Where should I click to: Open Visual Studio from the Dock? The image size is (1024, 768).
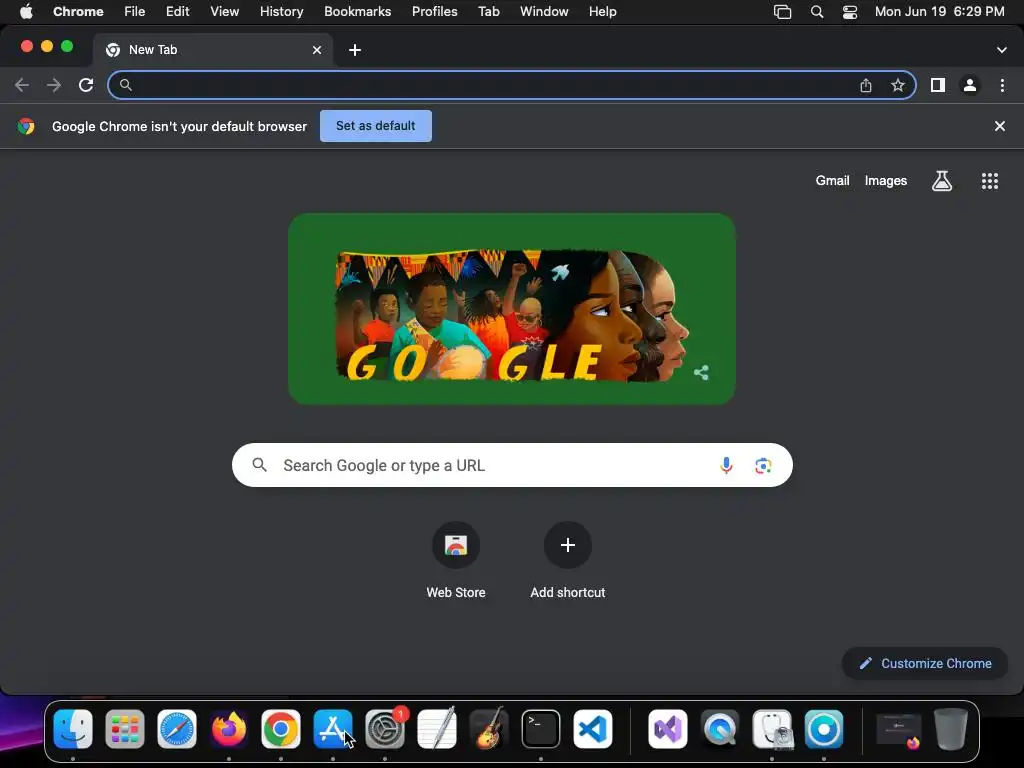pyautogui.click(x=667, y=729)
